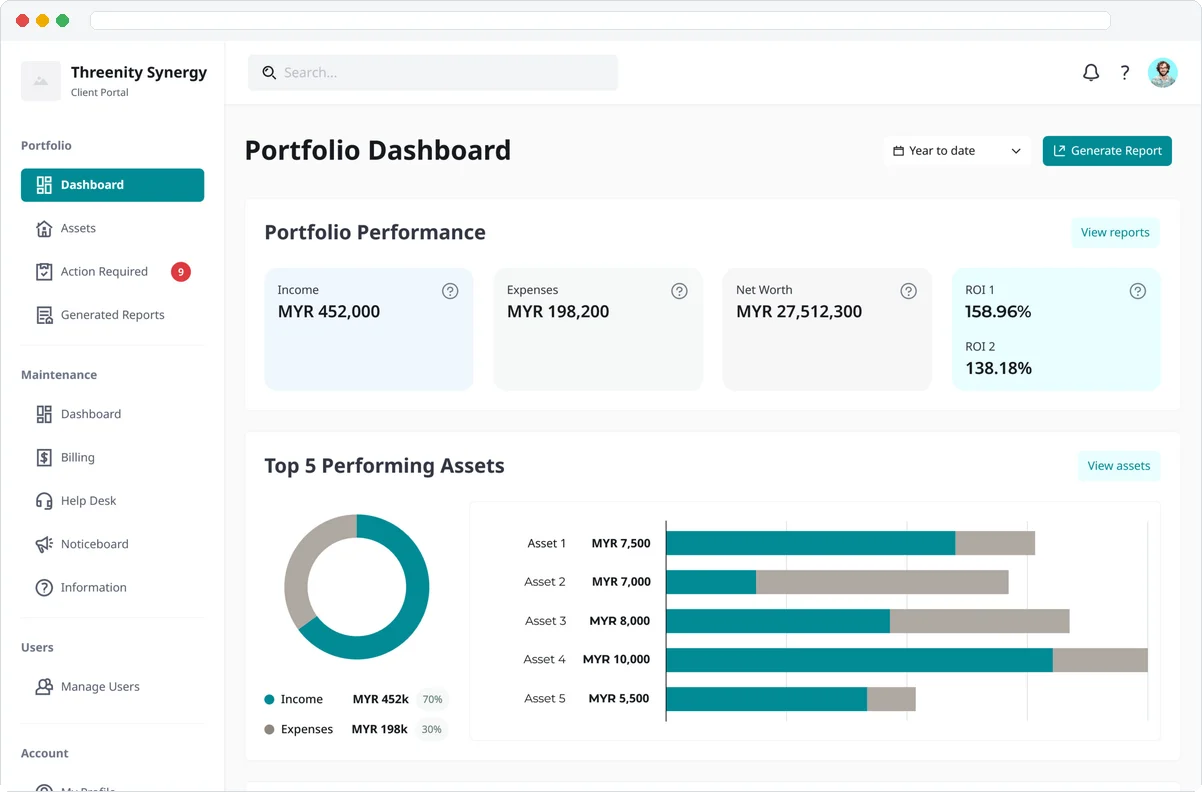The height and width of the screenshot is (792, 1202).
Task: Open the user avatar menu
Action: (x=1163, y=72)
